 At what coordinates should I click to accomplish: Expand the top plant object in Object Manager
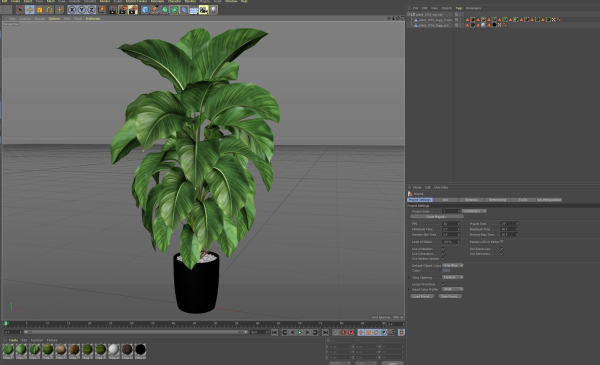(x=409, y=14)
